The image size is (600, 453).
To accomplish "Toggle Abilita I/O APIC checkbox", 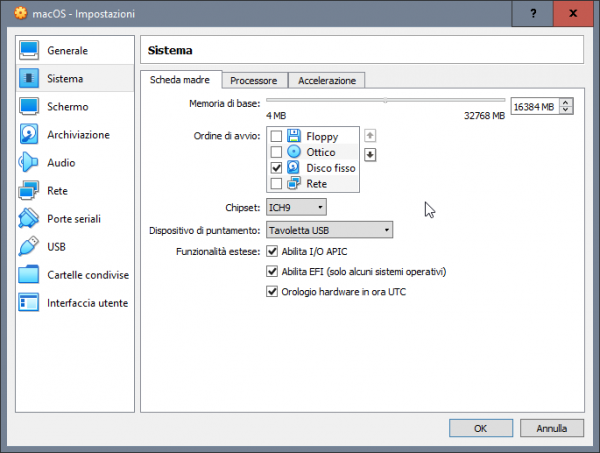I will click(x=272, y=251).
